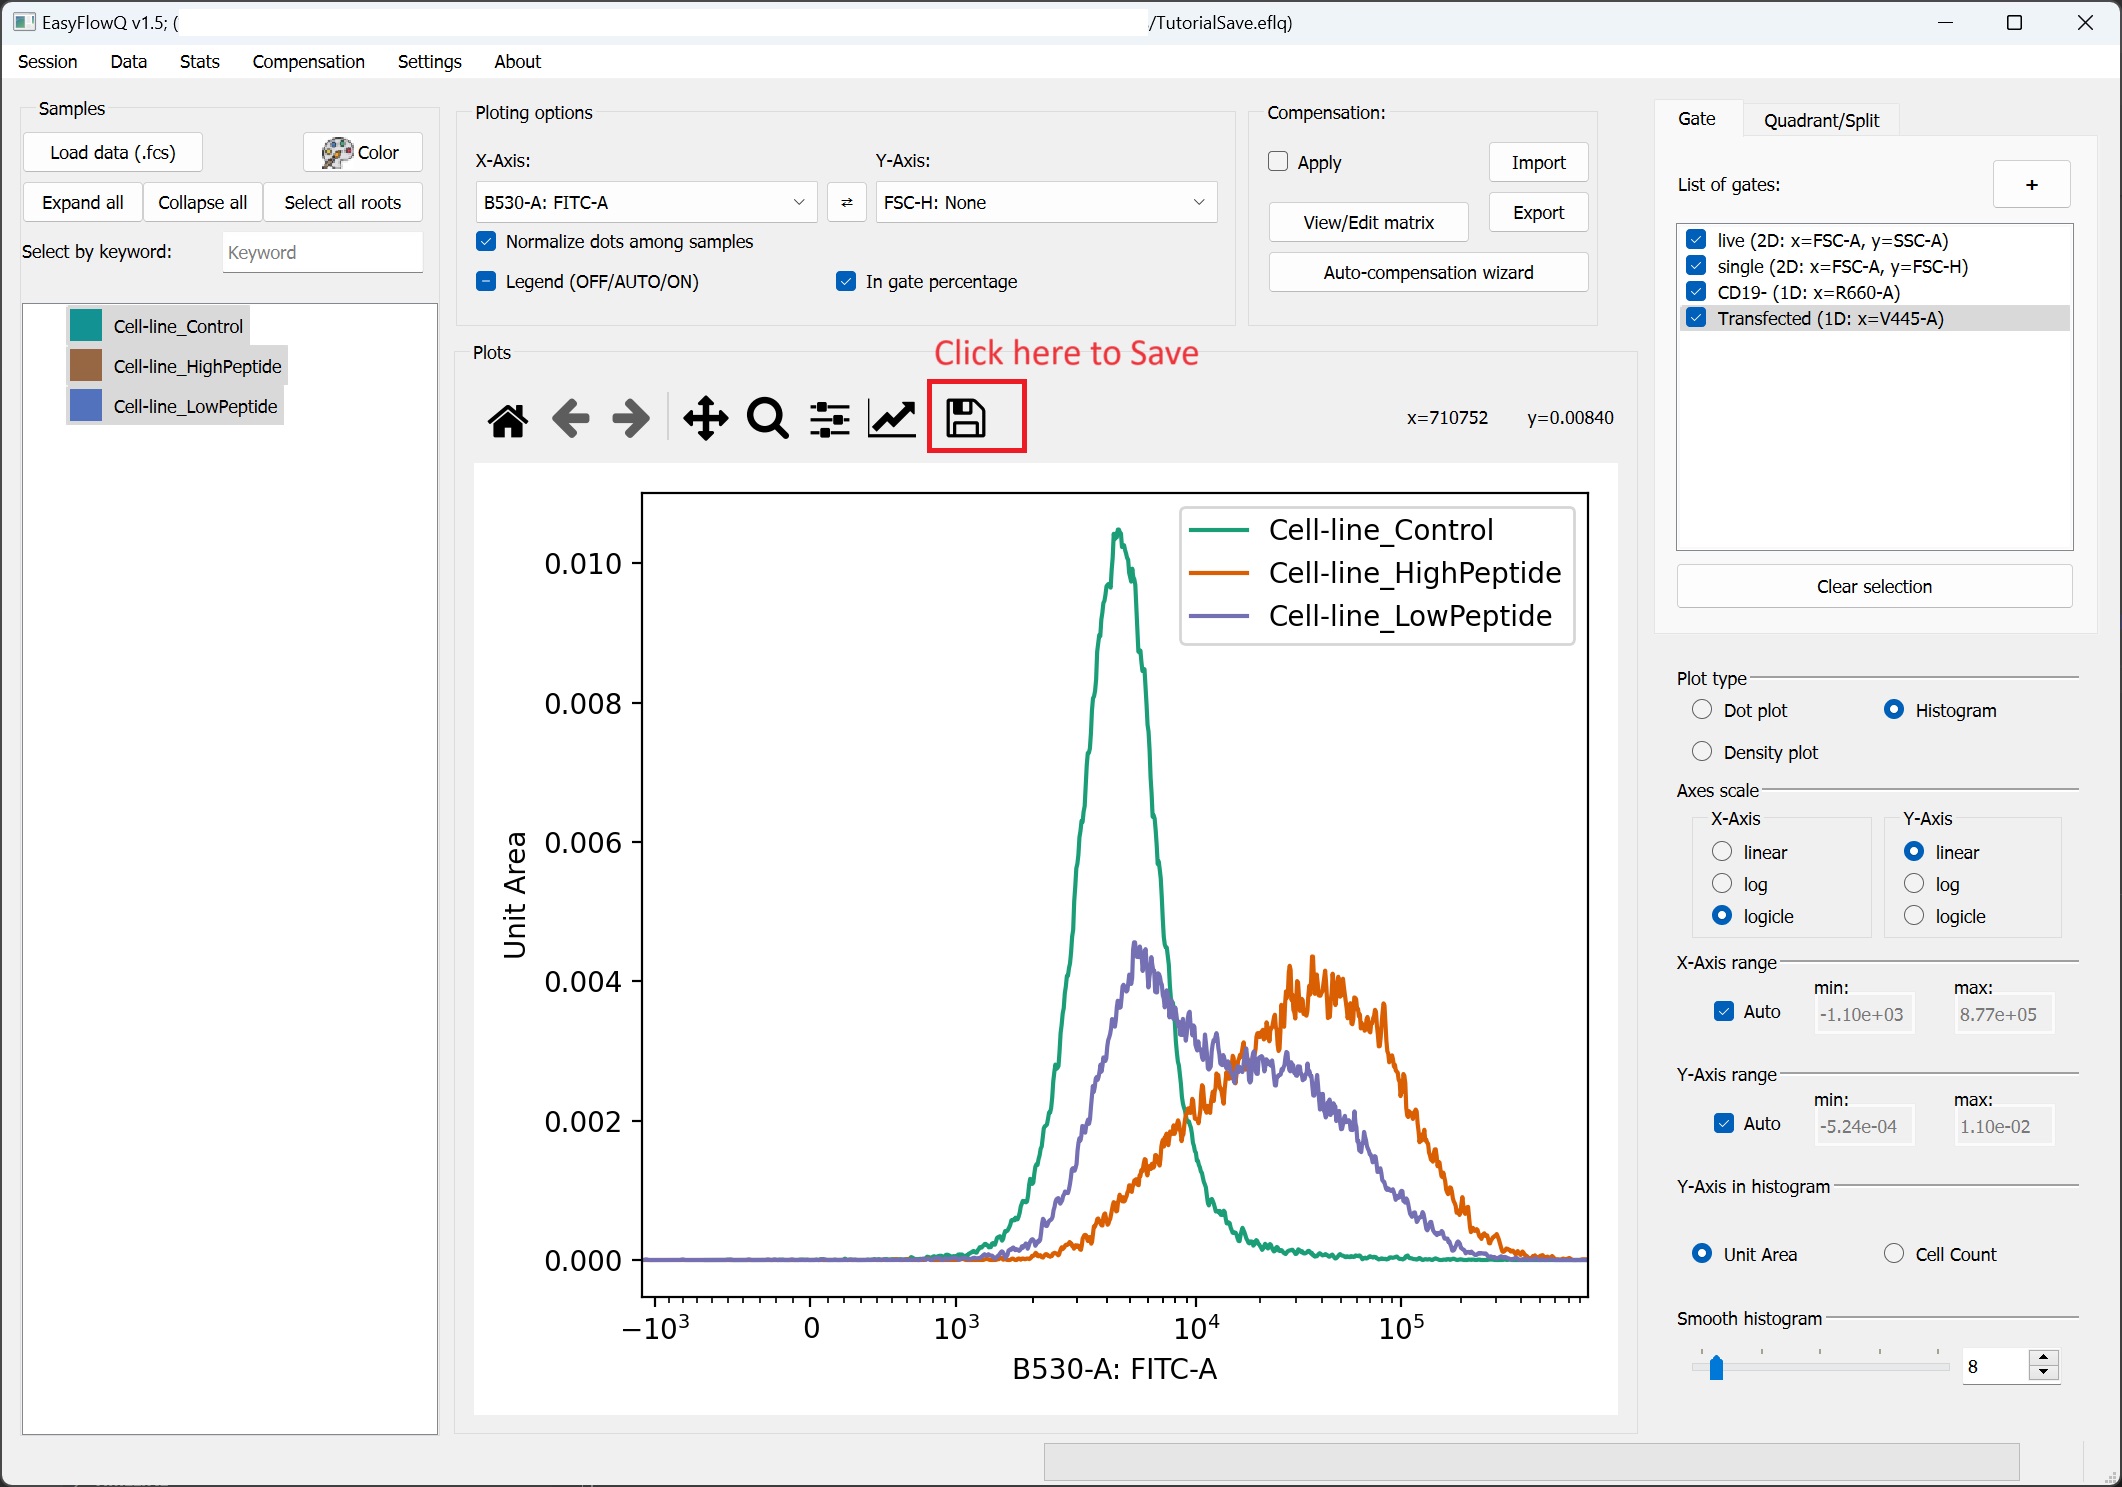The height and width of the screenshot is (1487, 2122).
Task: Open the Data menu
Action: pyautogui.click(x=129, y=62)
